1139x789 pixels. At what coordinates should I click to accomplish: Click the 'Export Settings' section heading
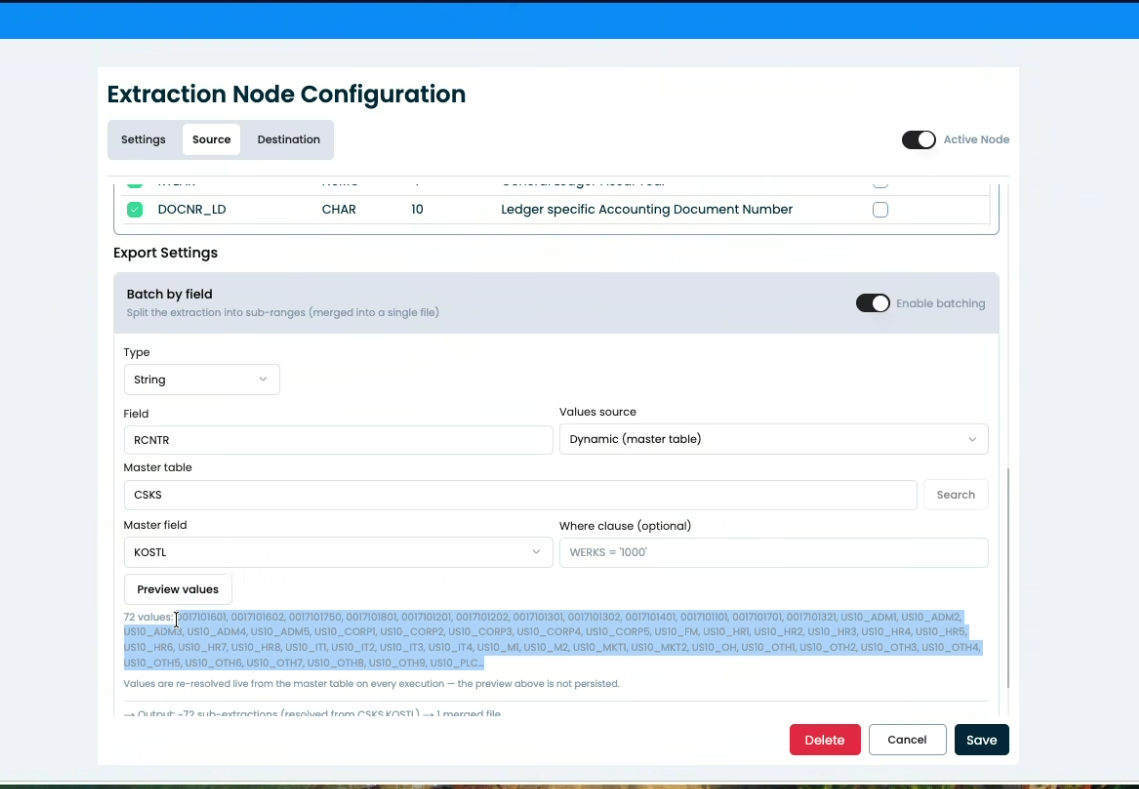pyautogui.click(x=166, y=253)
